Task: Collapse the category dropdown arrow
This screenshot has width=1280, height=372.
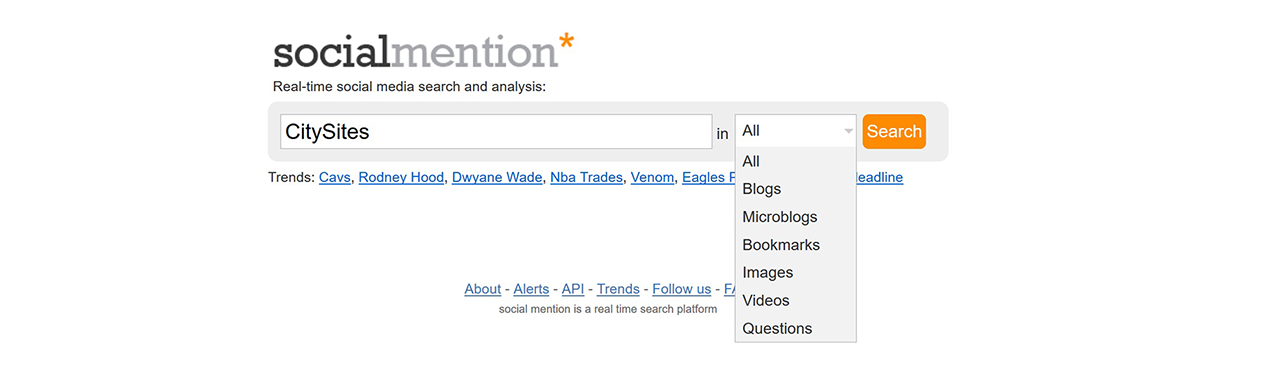Action: click(x=848, y=131)
